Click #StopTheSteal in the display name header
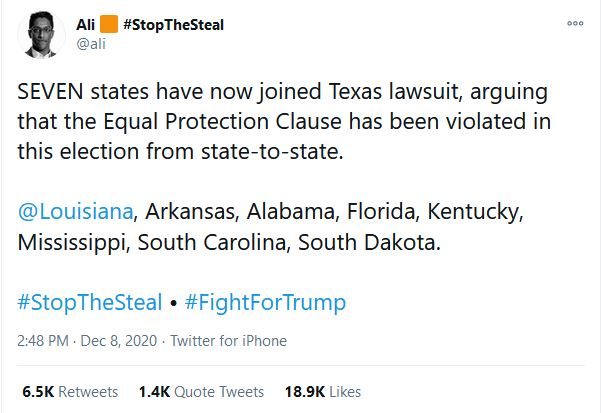 (x=174, y=25)
